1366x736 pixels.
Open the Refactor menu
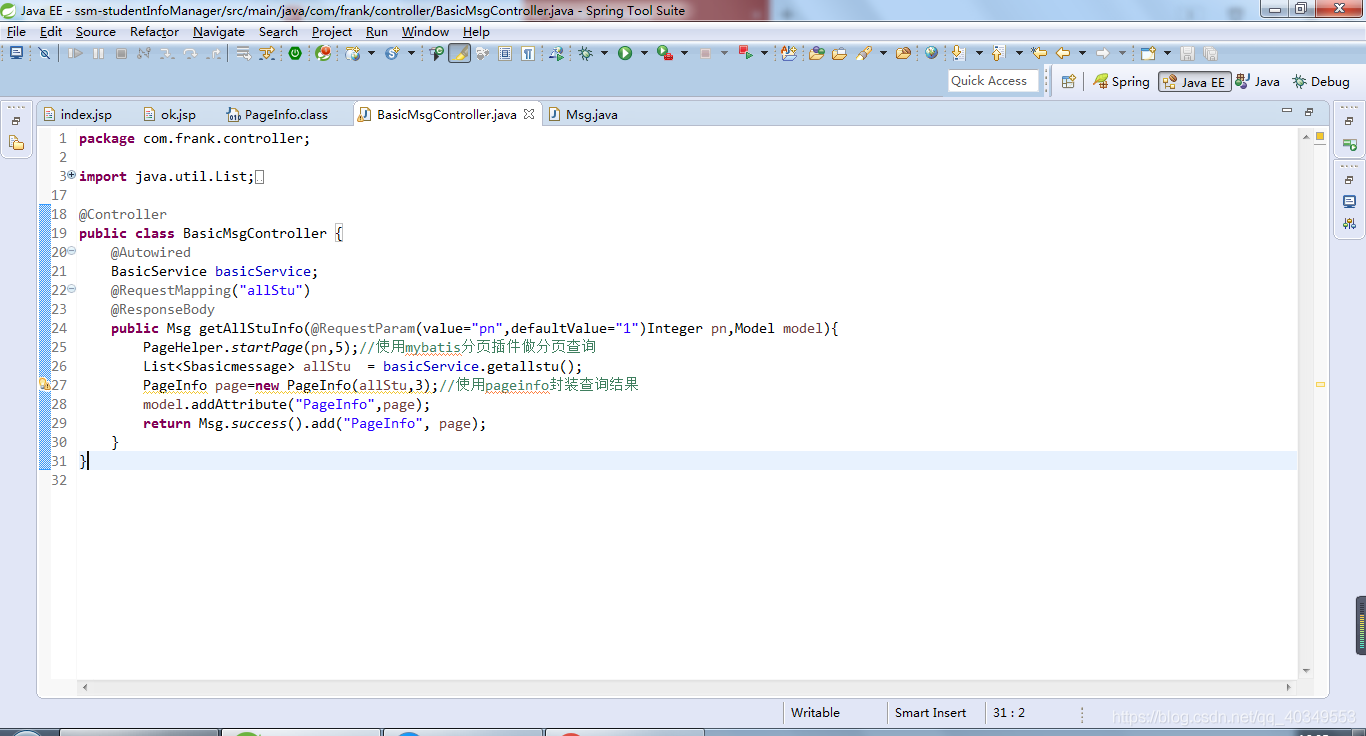click(x=154, y=31)
